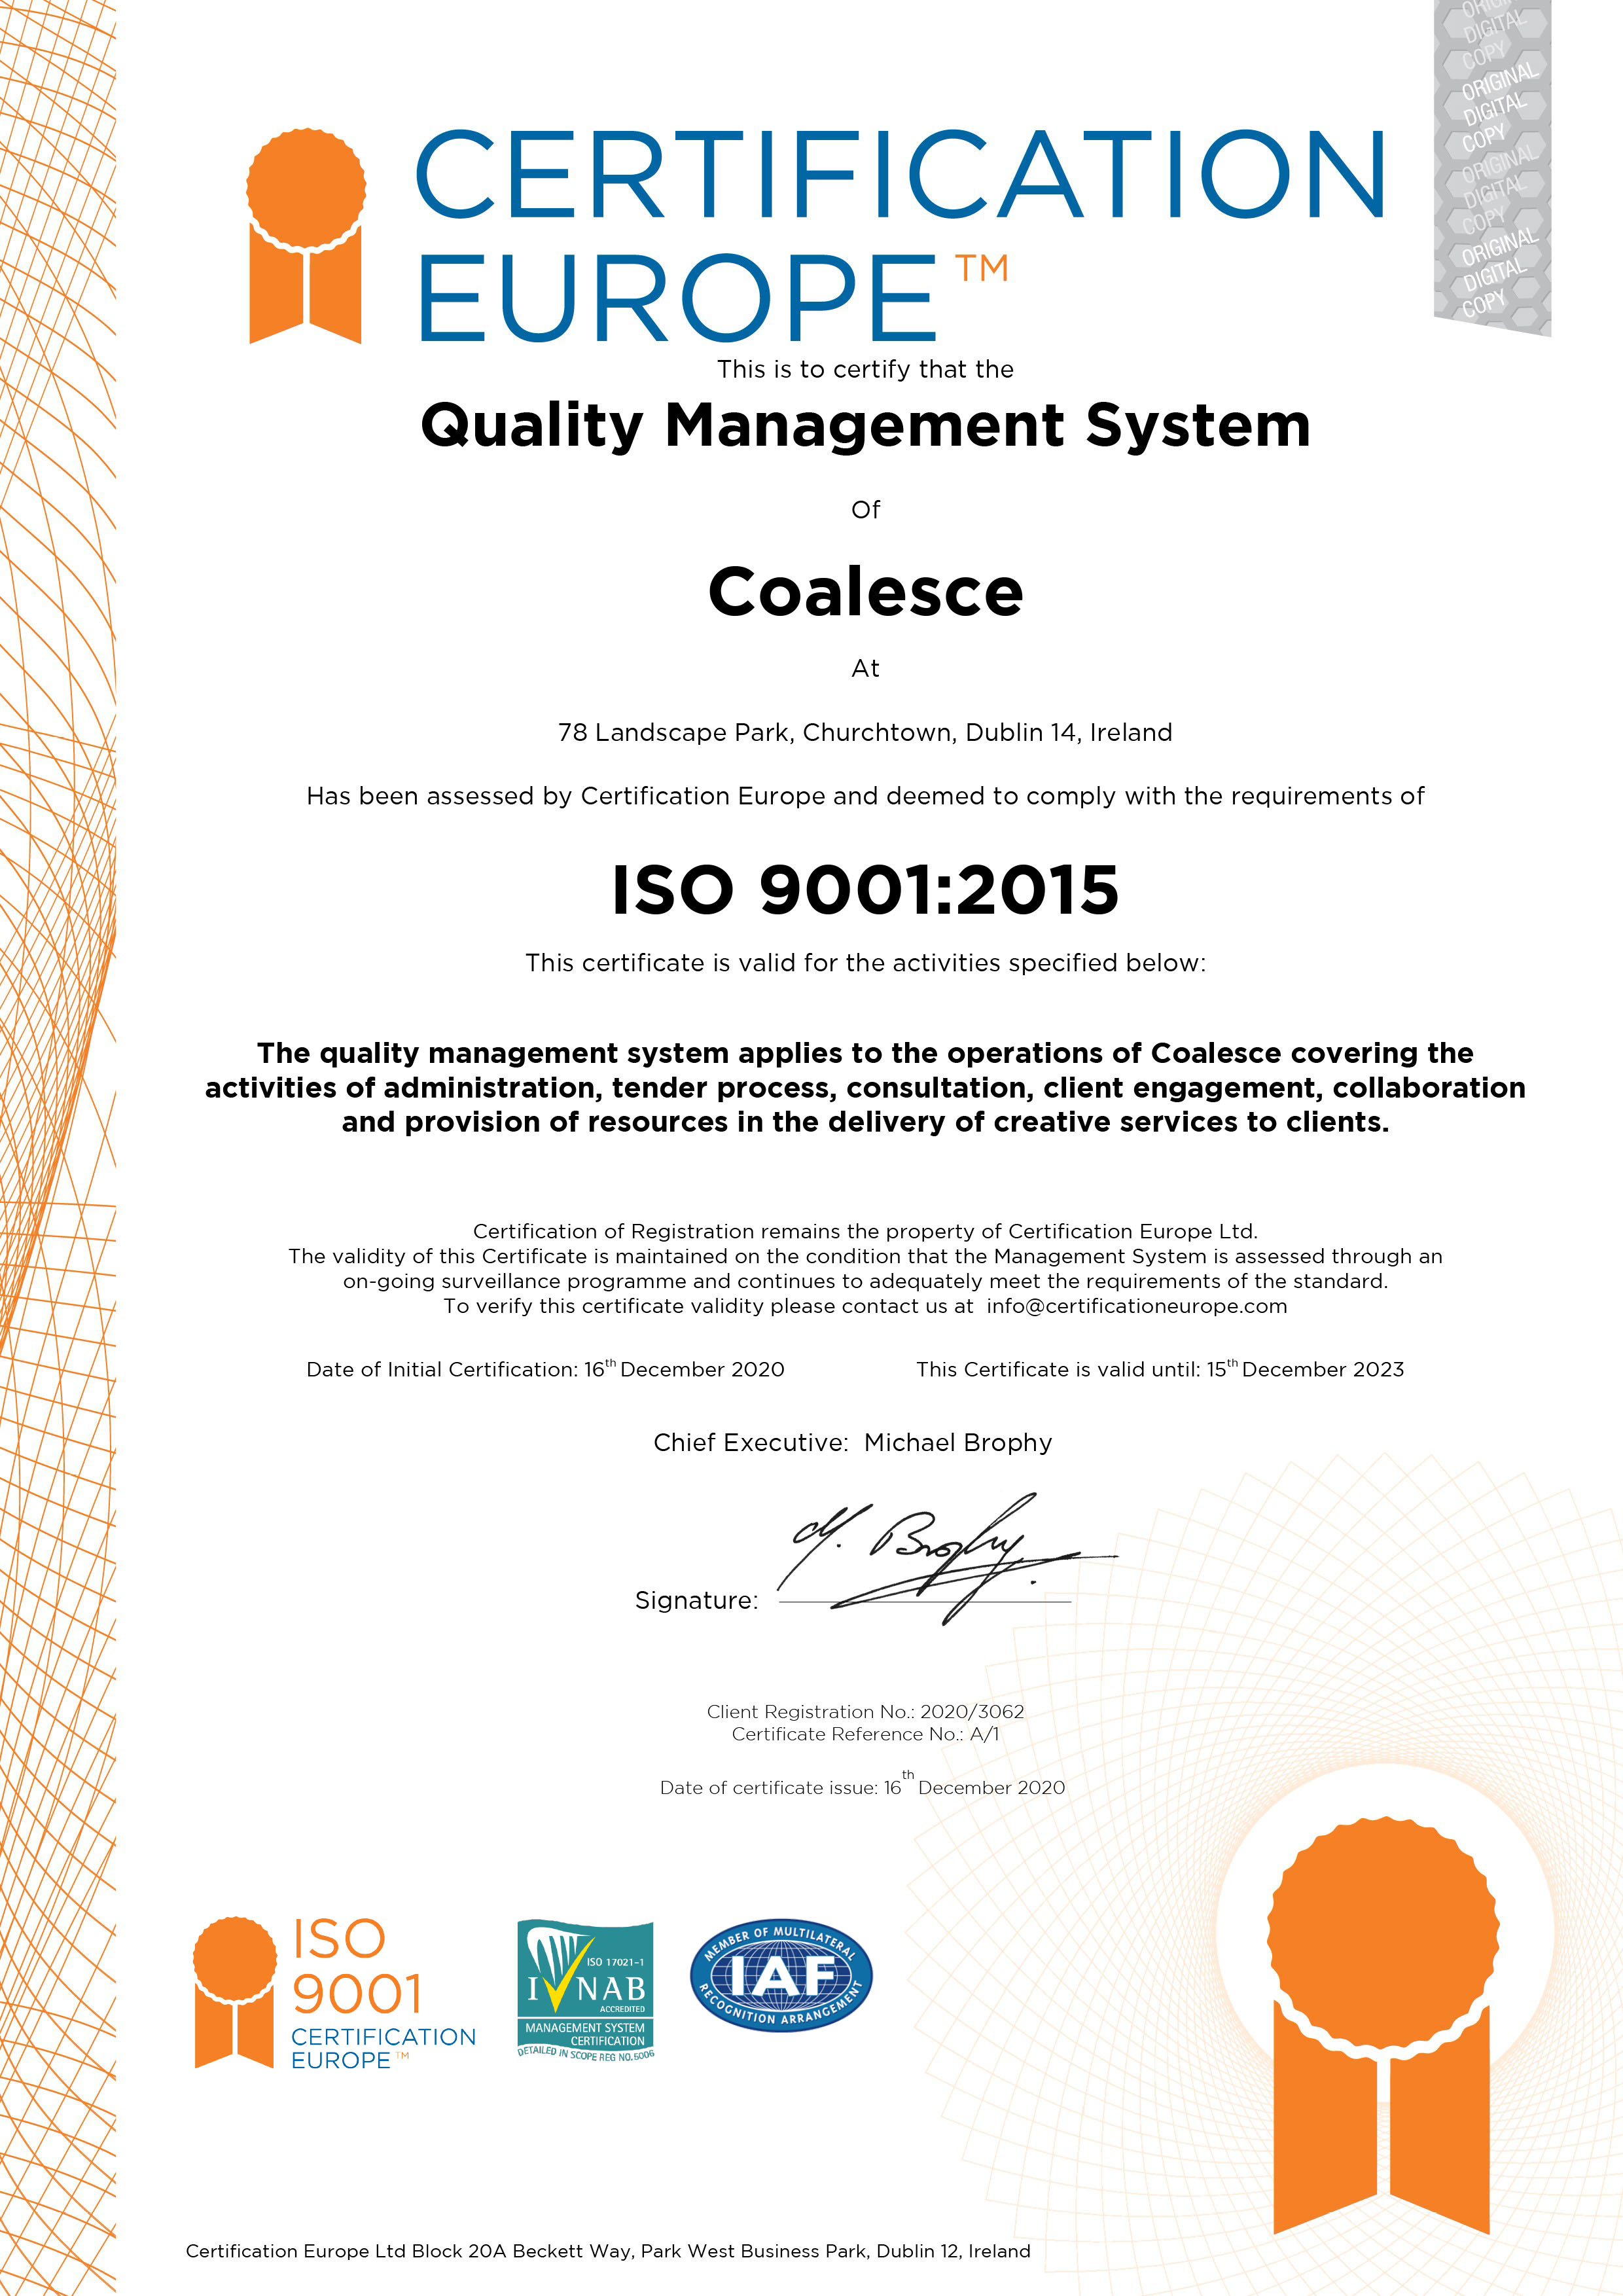Click the ISO 9001 Certification Europe badge

pos(335,1993)
